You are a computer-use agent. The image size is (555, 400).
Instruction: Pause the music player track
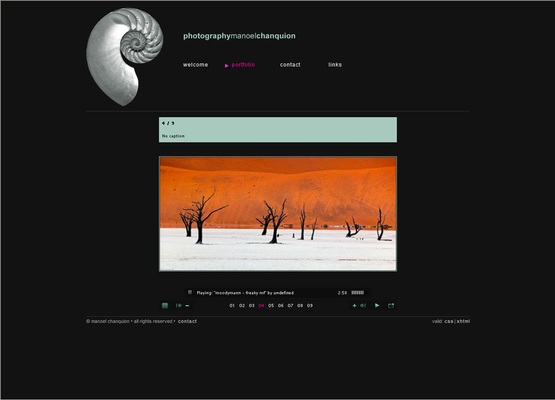tap(190, 292)
